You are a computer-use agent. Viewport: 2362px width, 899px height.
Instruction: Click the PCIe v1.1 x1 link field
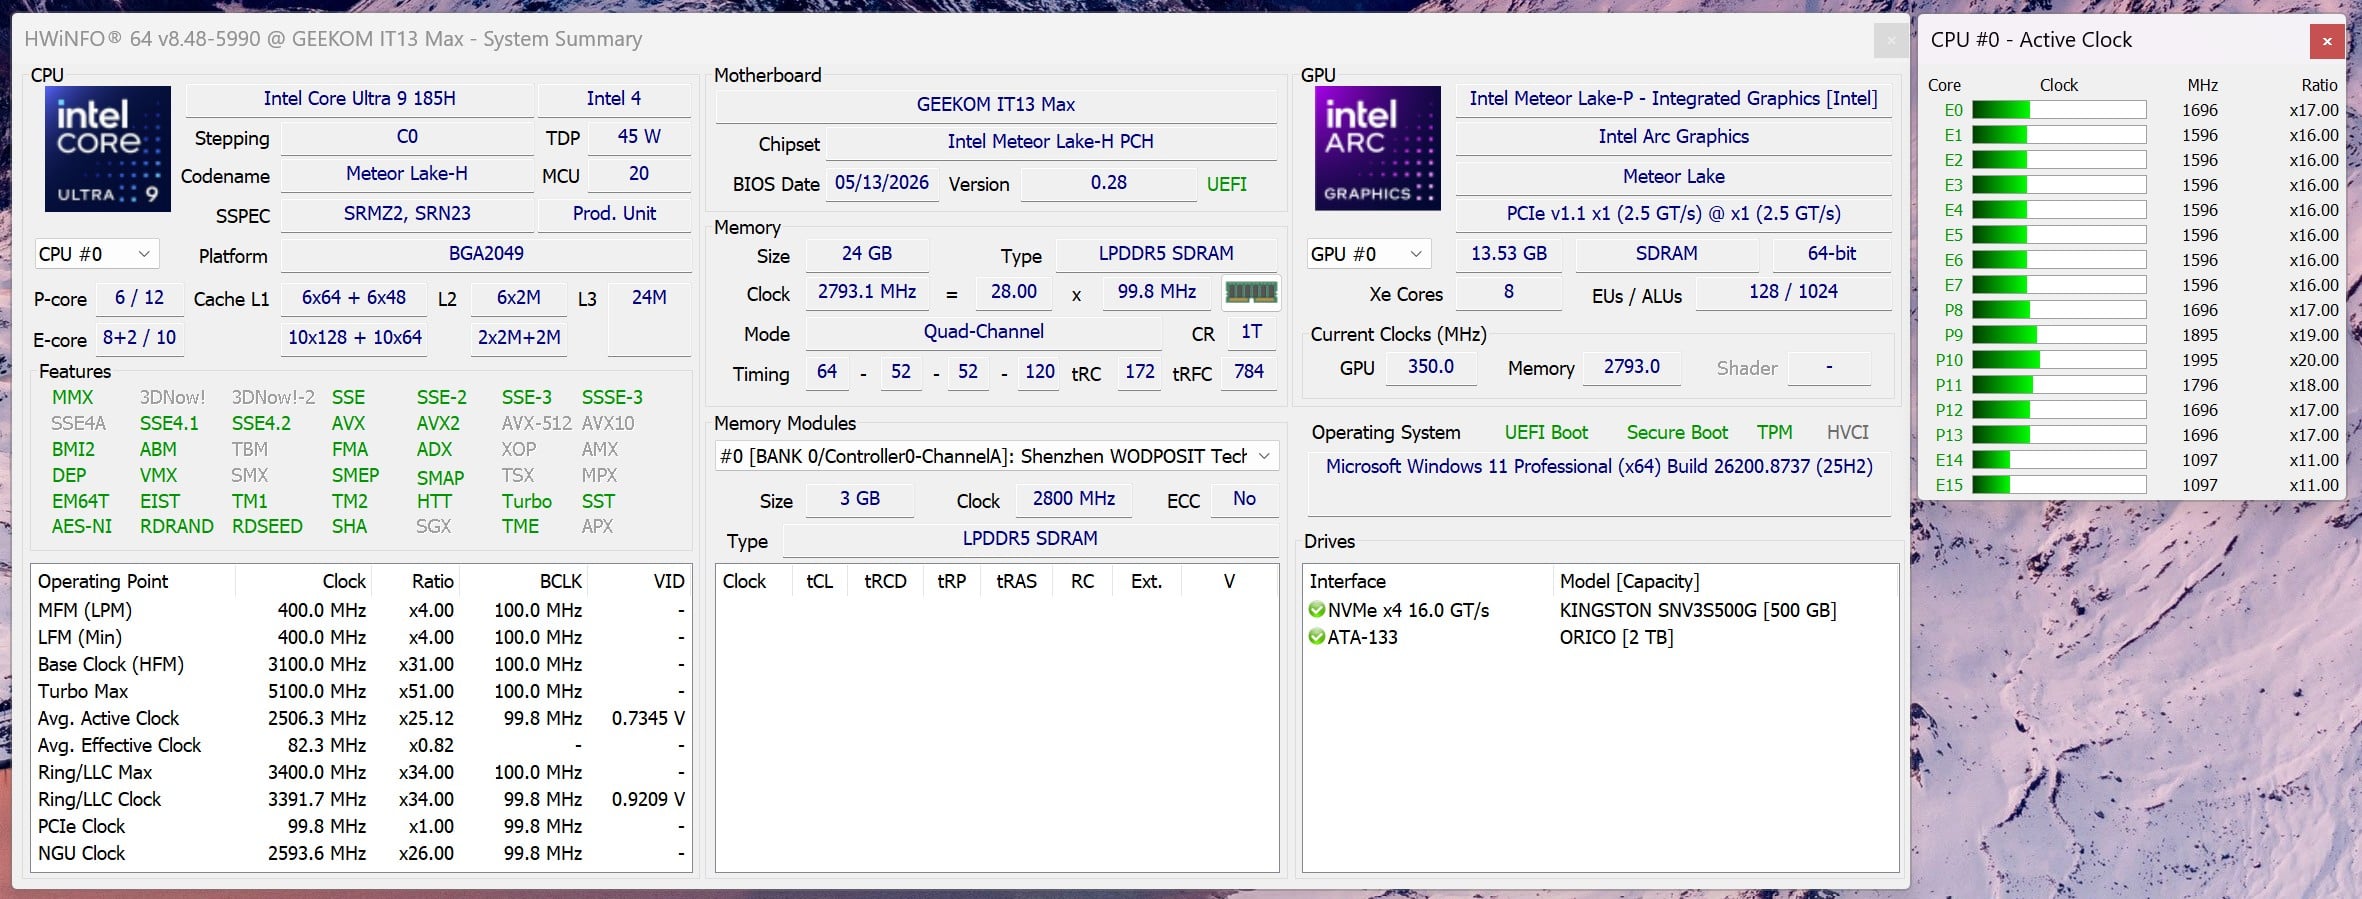[x=1674, y=214]
